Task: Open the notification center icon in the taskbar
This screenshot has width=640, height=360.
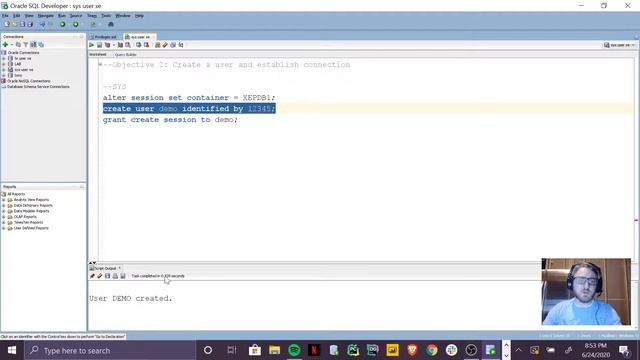Action: (x=624, y=350)
